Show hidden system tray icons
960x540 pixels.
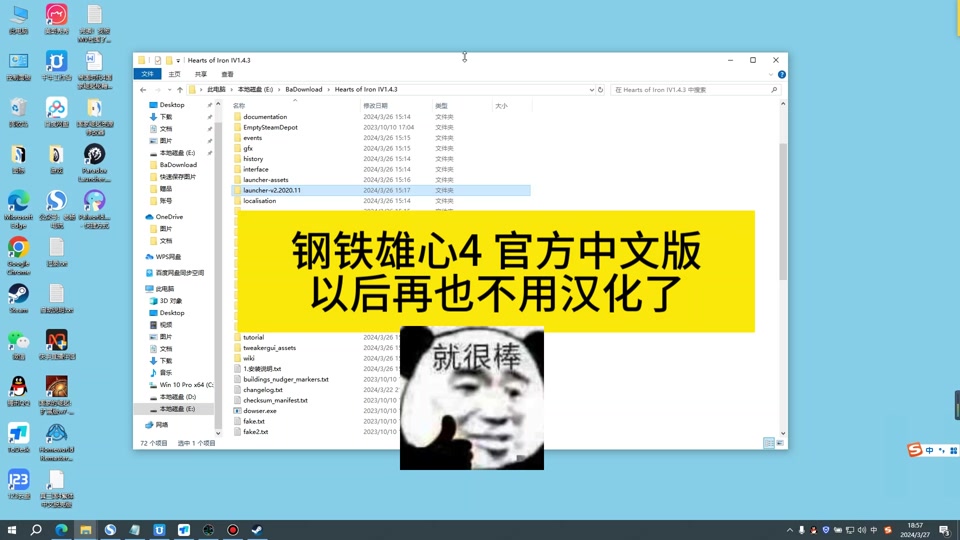pyautogui.click(x=790, y=530)
